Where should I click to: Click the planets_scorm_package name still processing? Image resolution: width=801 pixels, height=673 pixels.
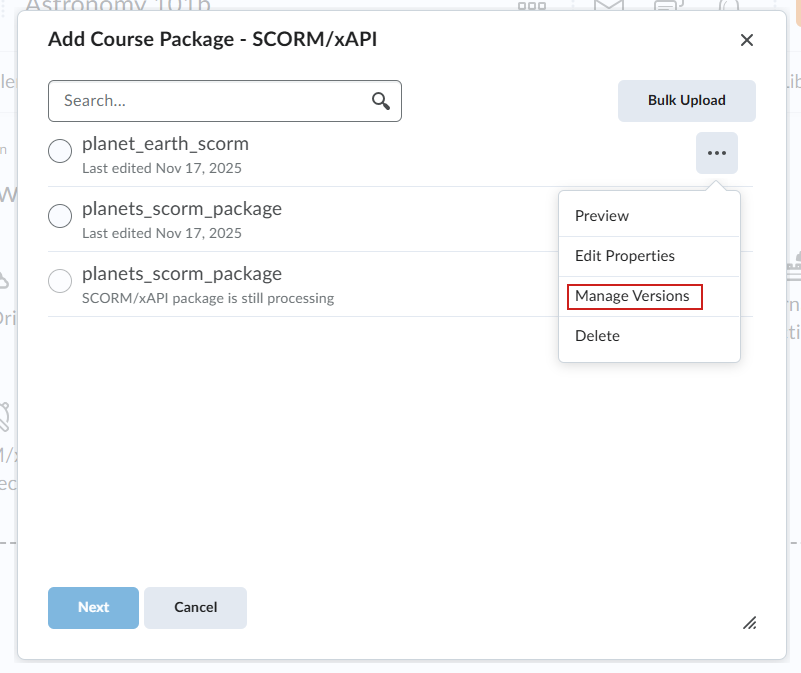pos(182,273)
